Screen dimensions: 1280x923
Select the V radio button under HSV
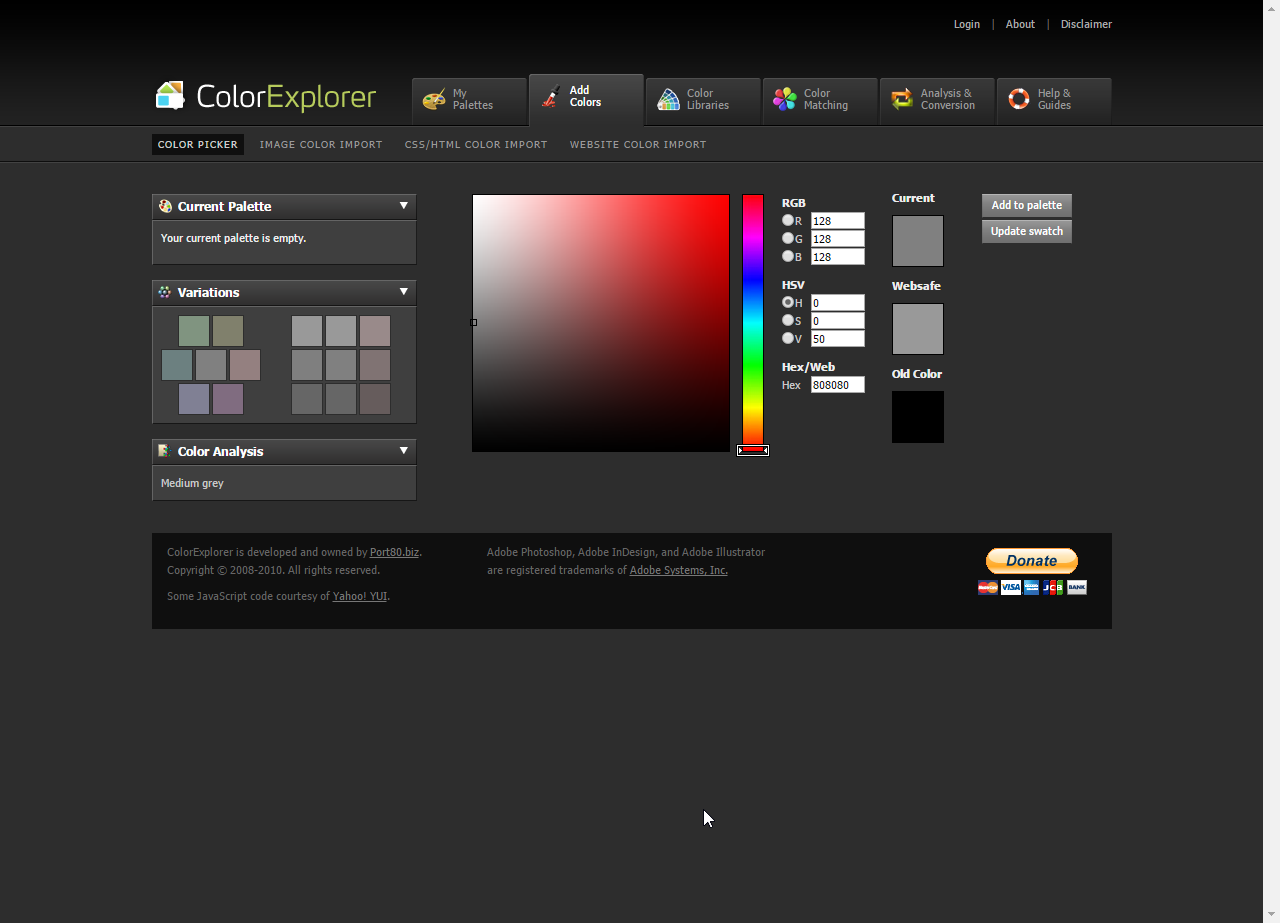[788, 338]
